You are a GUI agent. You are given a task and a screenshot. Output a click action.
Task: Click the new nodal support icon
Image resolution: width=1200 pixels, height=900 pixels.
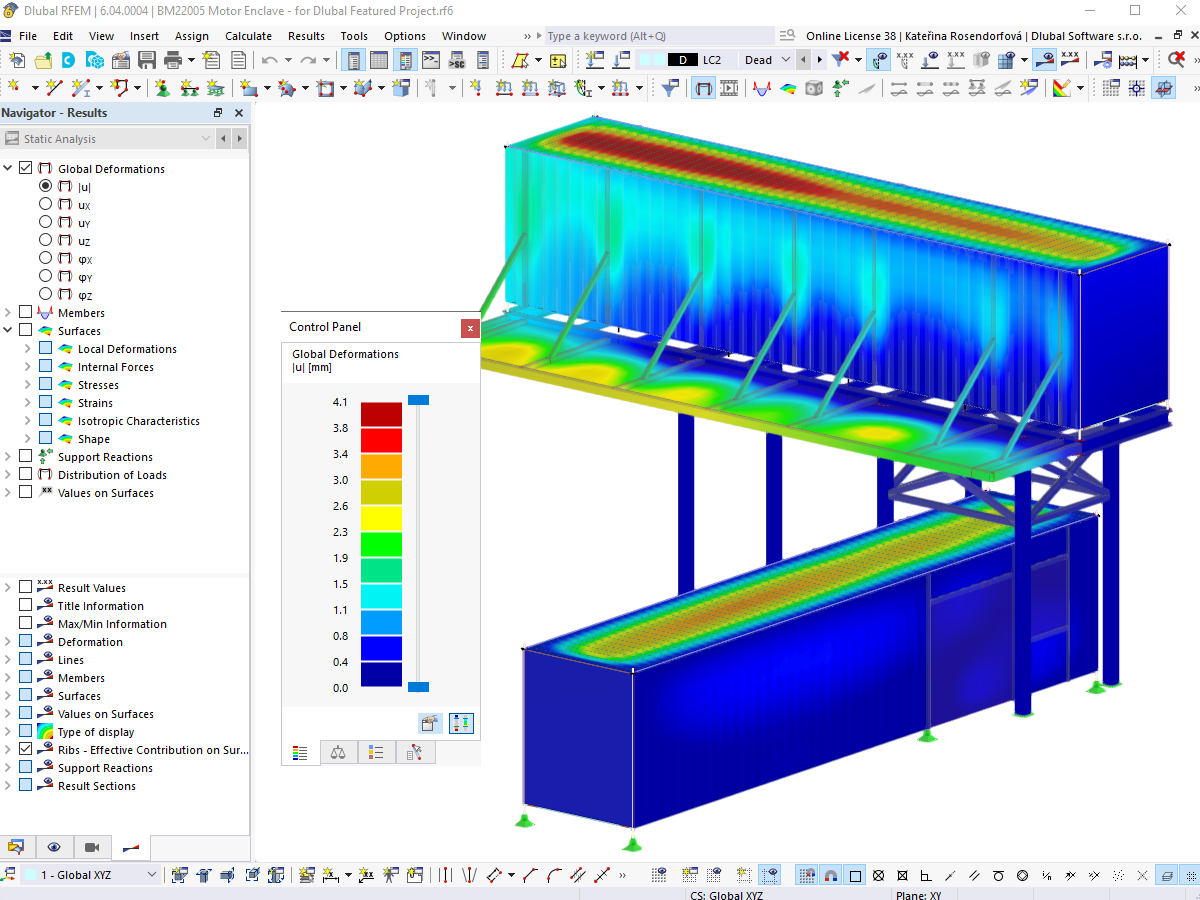162,88
